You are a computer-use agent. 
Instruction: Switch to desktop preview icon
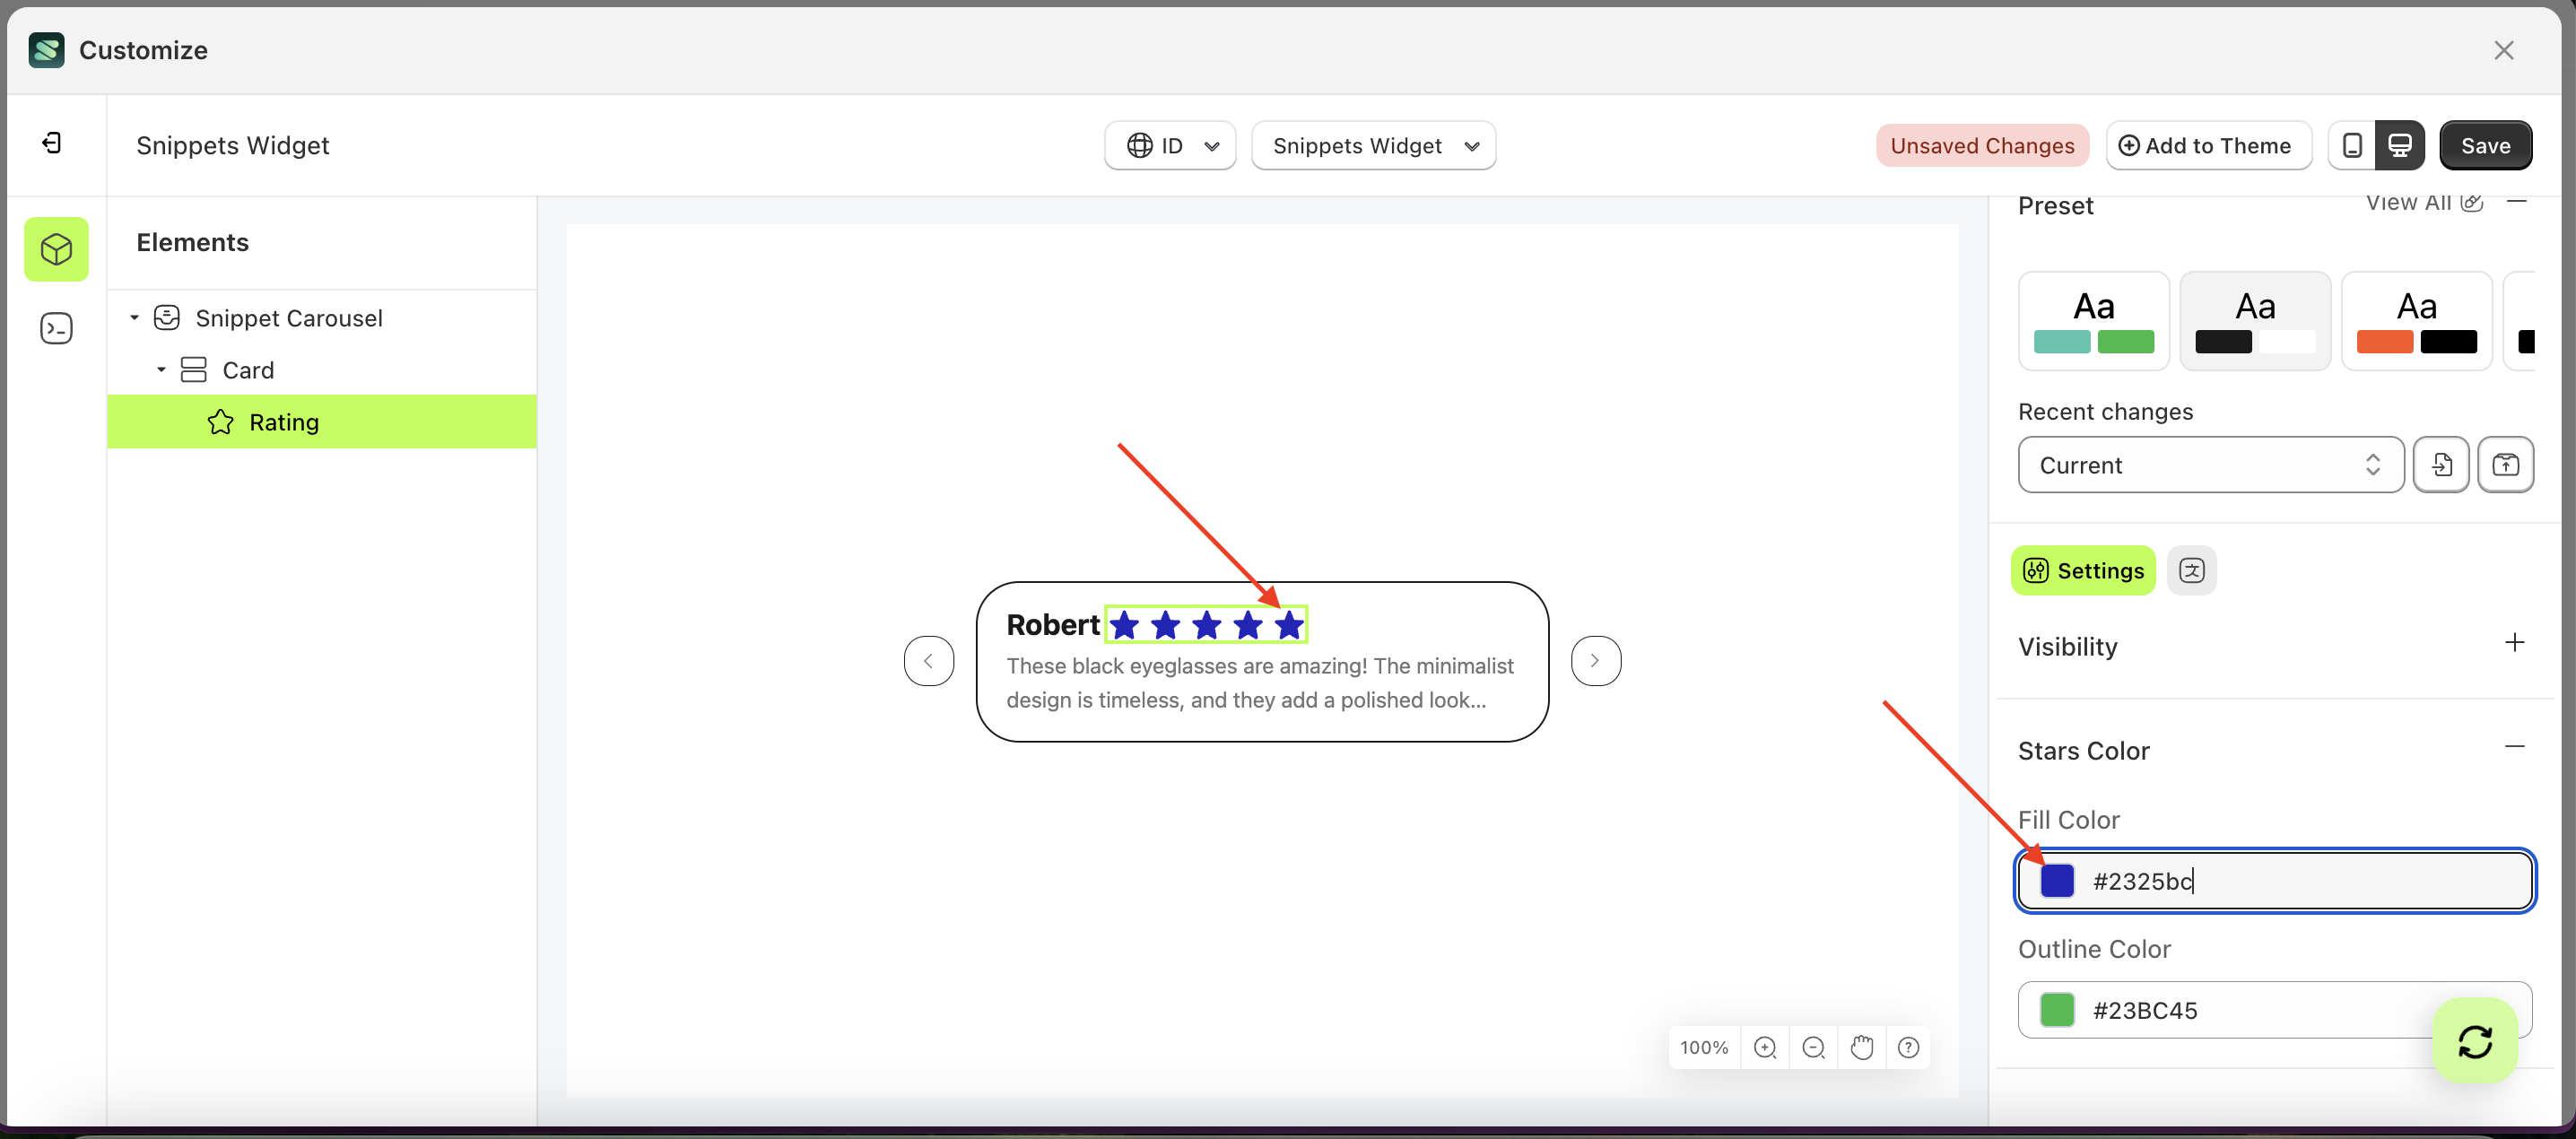click(x=2399, y=146)
